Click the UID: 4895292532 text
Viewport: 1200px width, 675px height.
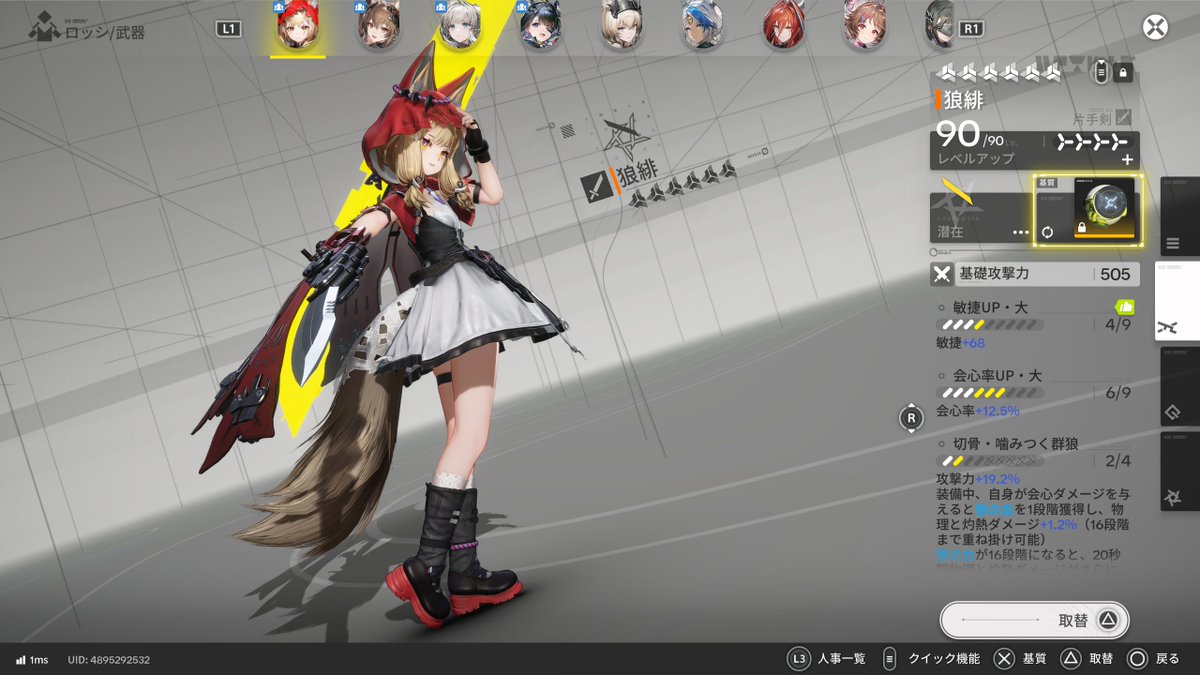coord(109,660)
